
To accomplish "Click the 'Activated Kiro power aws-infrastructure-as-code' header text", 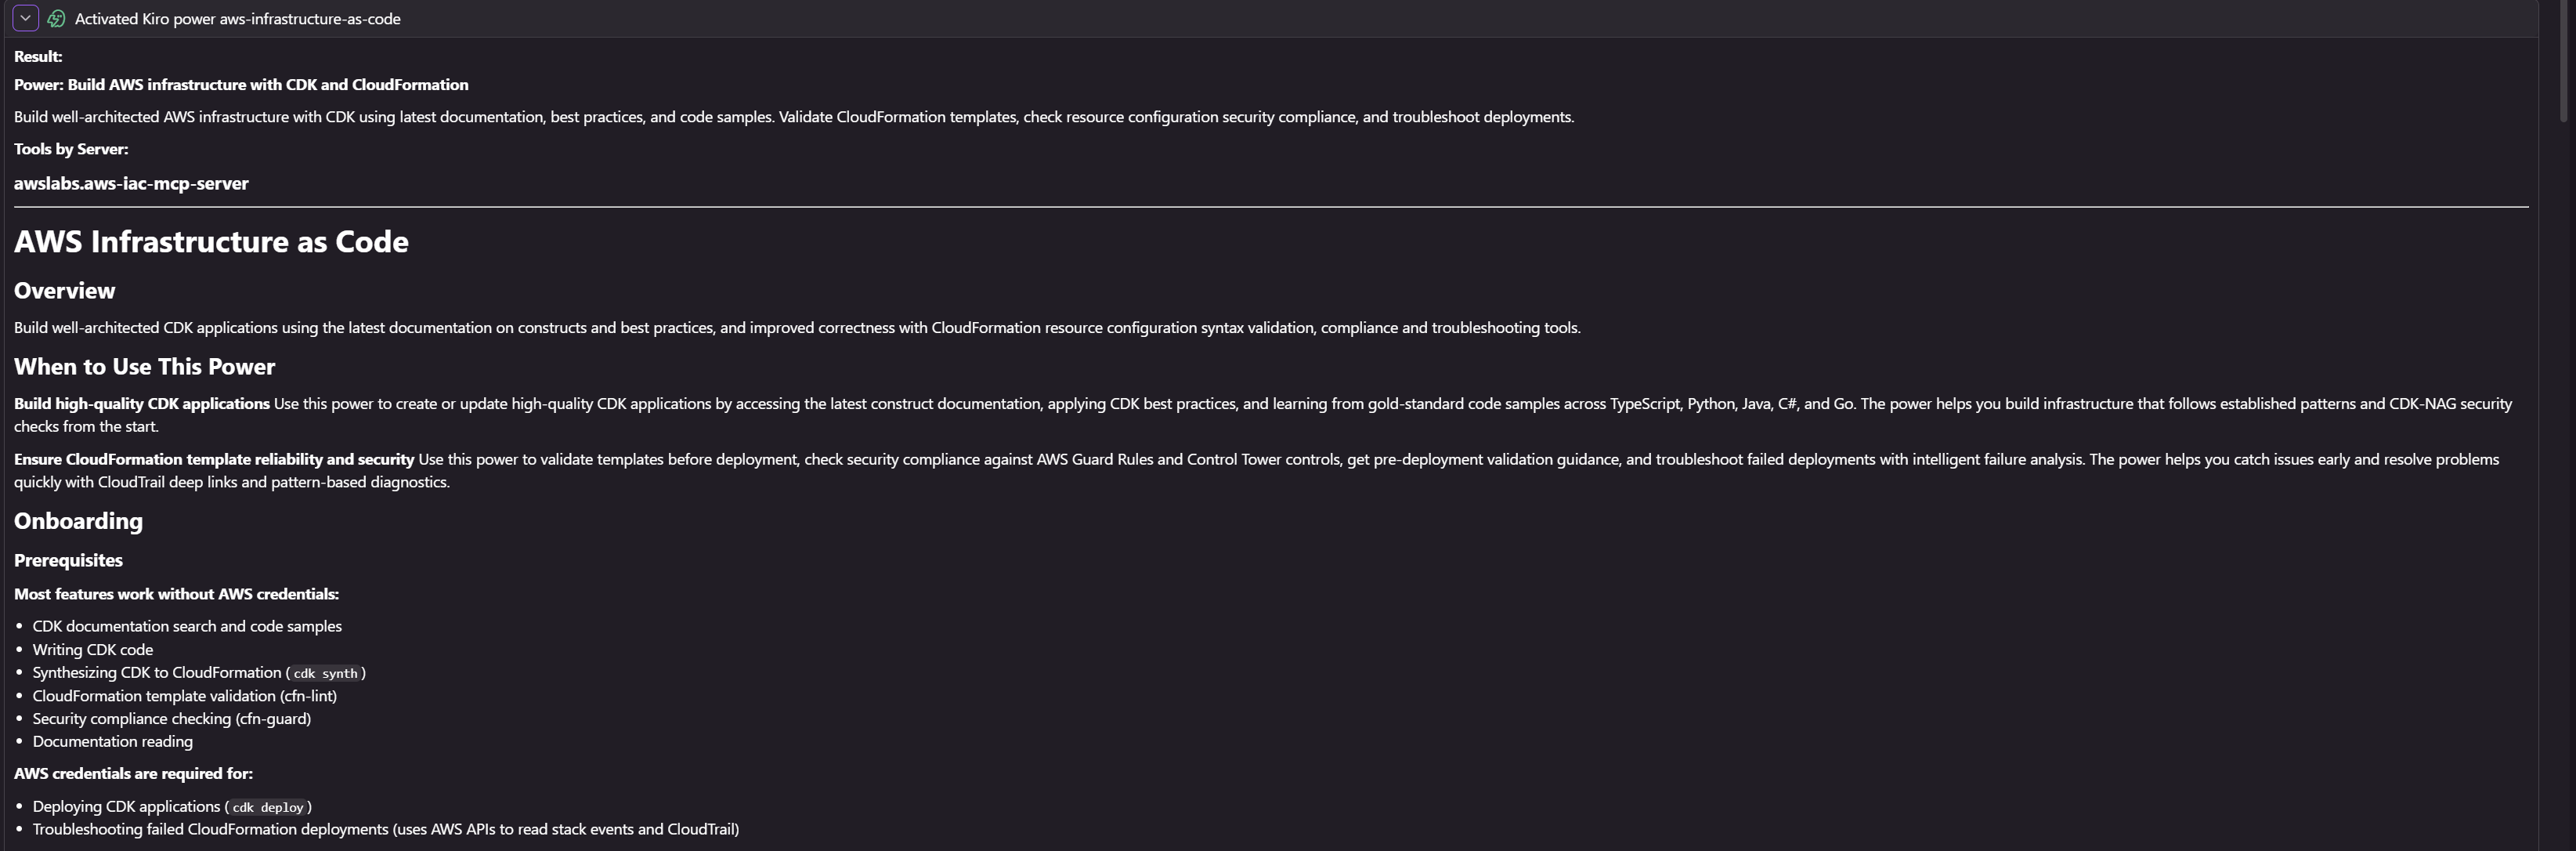I will tap(237, 19).
